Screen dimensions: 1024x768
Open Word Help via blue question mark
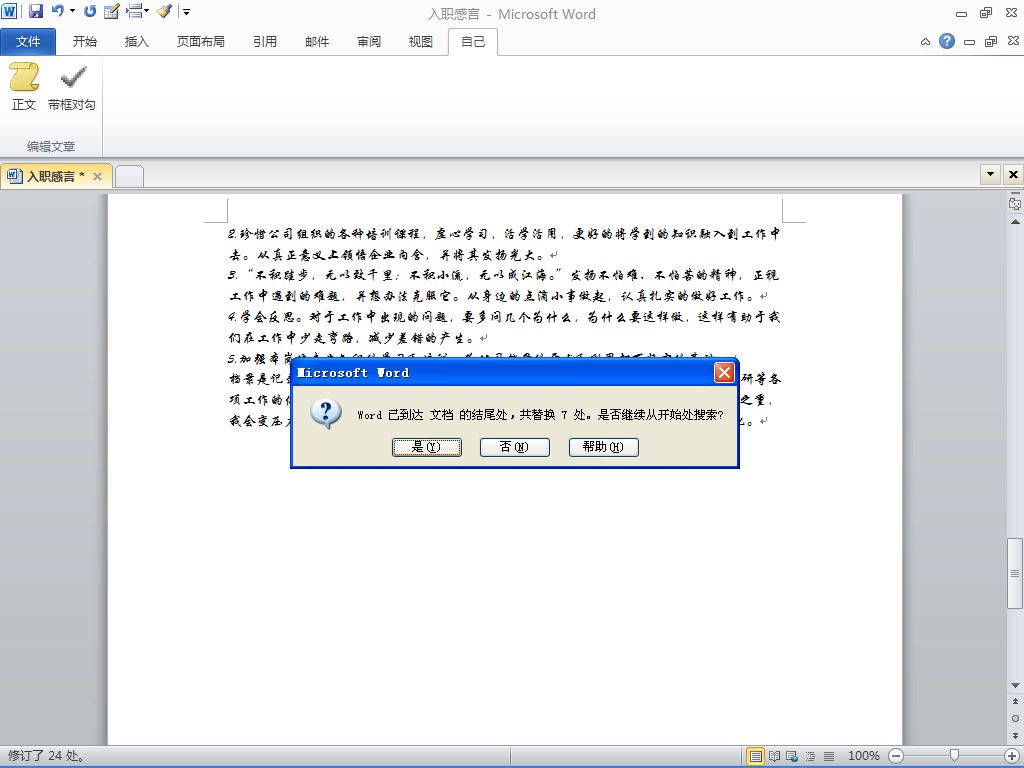pos(947,41)
